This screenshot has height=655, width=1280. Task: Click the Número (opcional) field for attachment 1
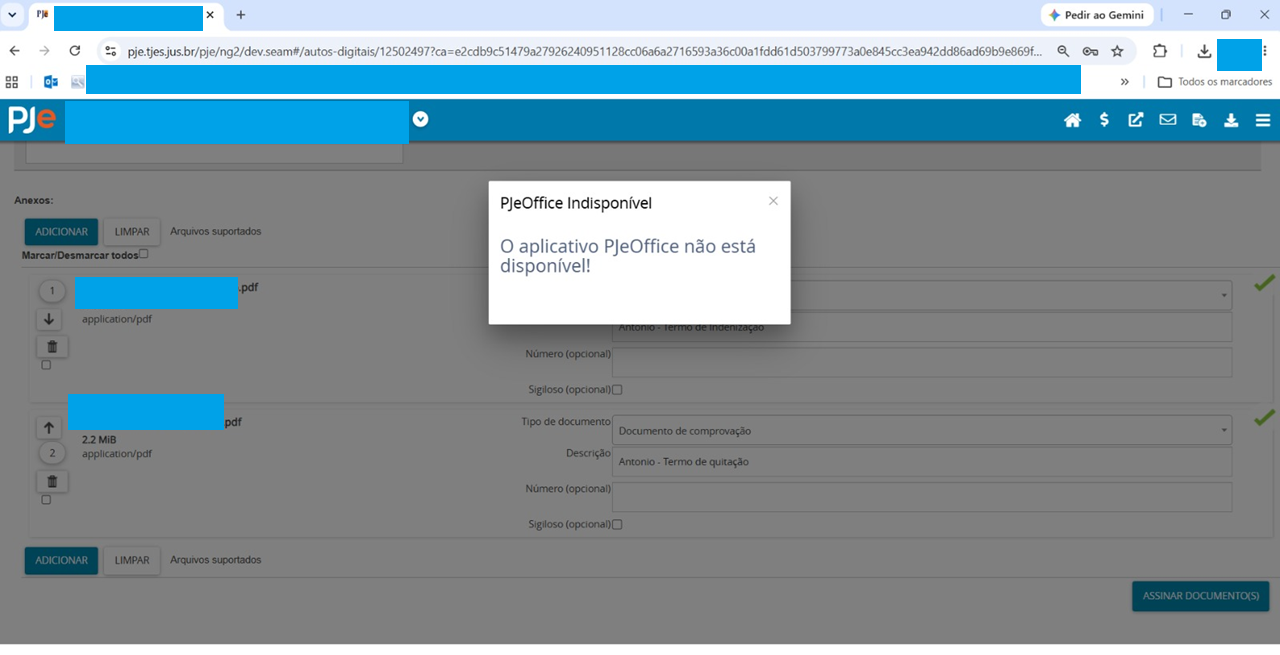click(922, 362)
